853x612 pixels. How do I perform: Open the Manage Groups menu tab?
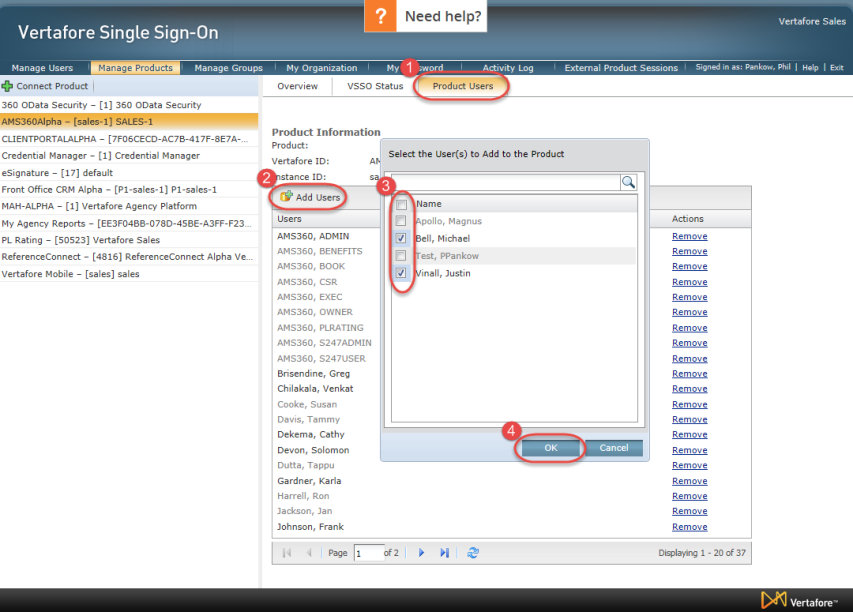(228, 68)
